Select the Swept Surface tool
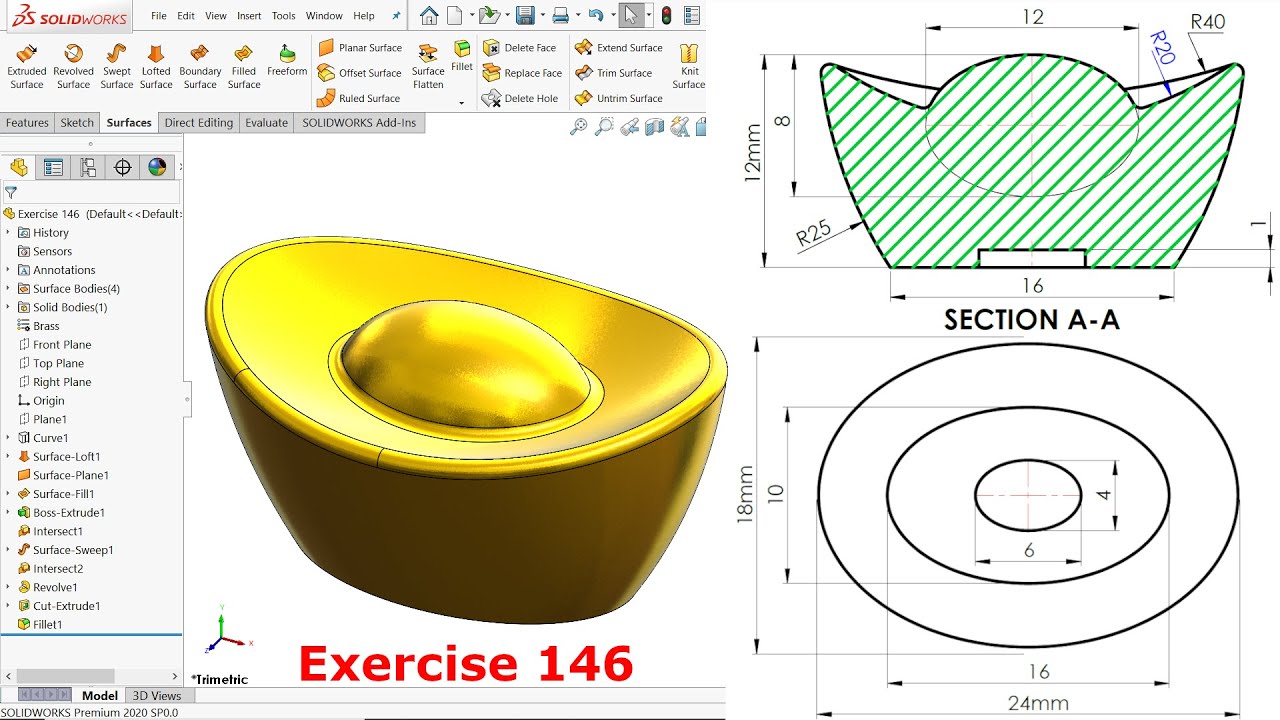The width and height of the screenshot is (1280, 720). point(117,66)
